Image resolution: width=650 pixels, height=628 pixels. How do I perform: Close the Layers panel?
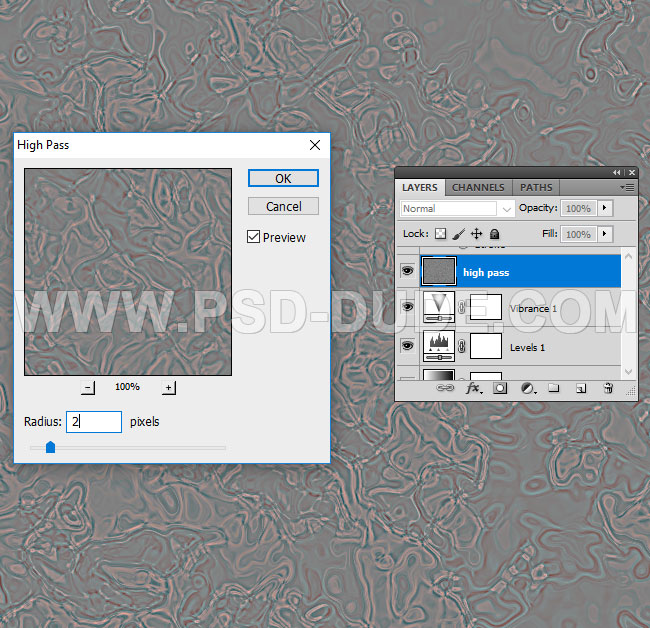point(632,172)
